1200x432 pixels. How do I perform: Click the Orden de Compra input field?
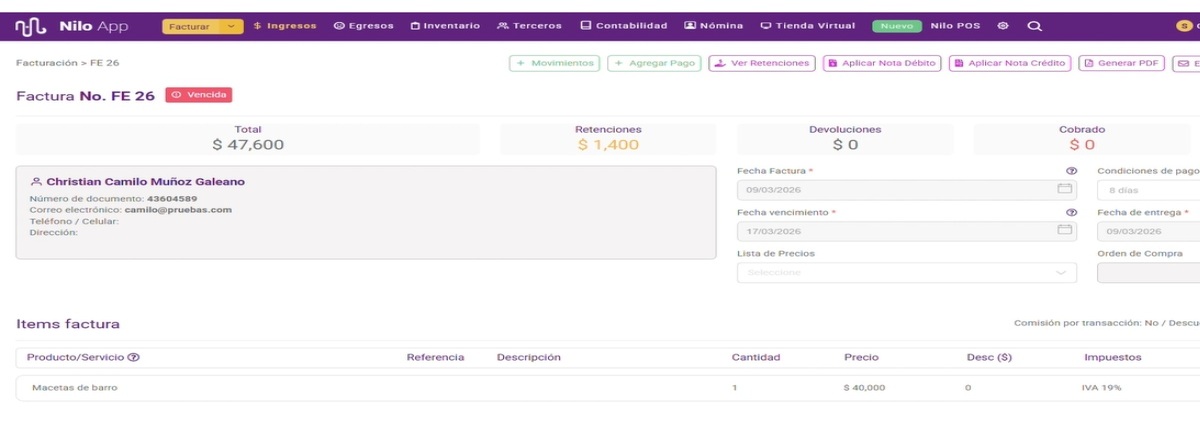[1147, 273]
